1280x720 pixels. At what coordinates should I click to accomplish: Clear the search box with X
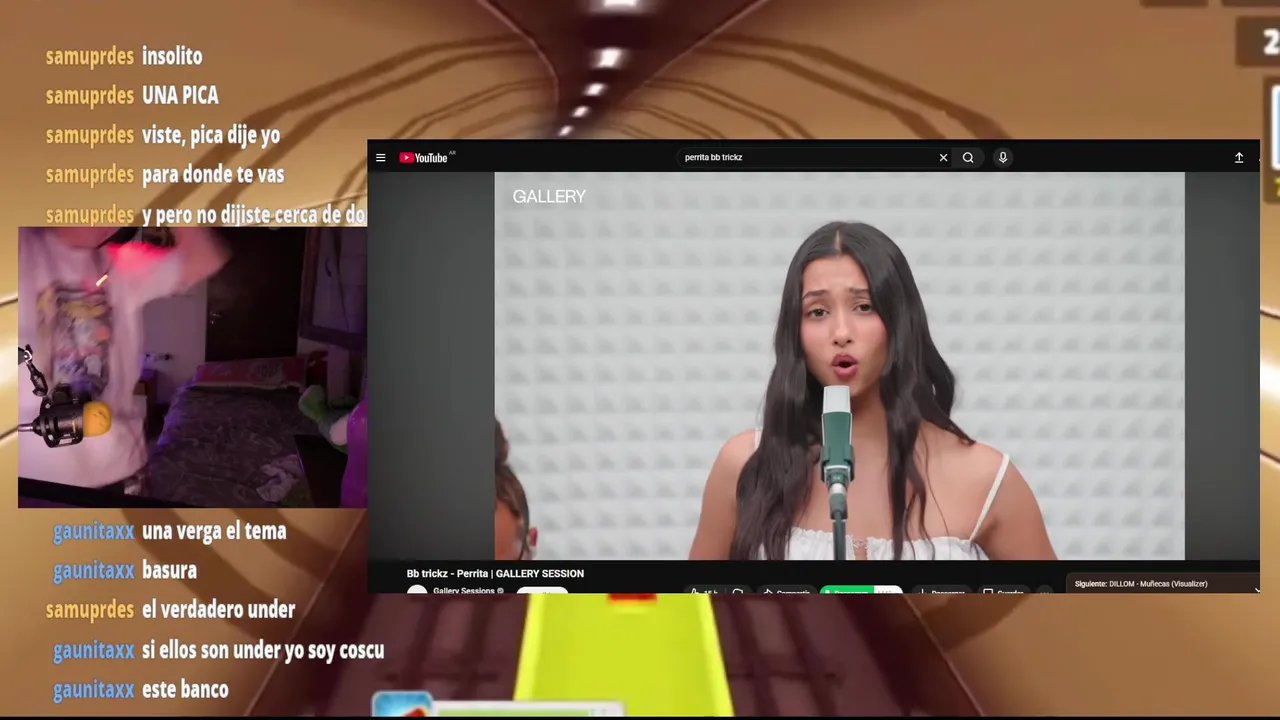[x=943, y=157]
